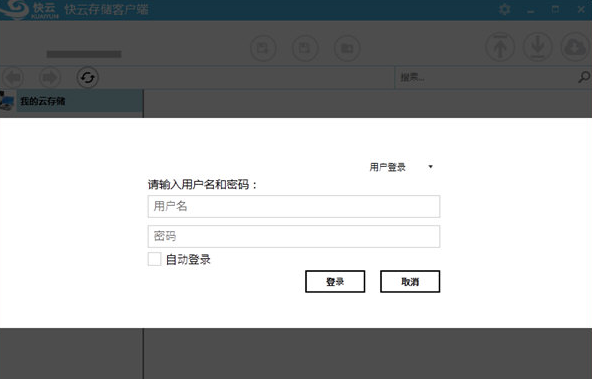The width and height of the screenshot is (592, 379).
Task: Go forward with the right arrow icon
Action: click(x=50, y=78)
